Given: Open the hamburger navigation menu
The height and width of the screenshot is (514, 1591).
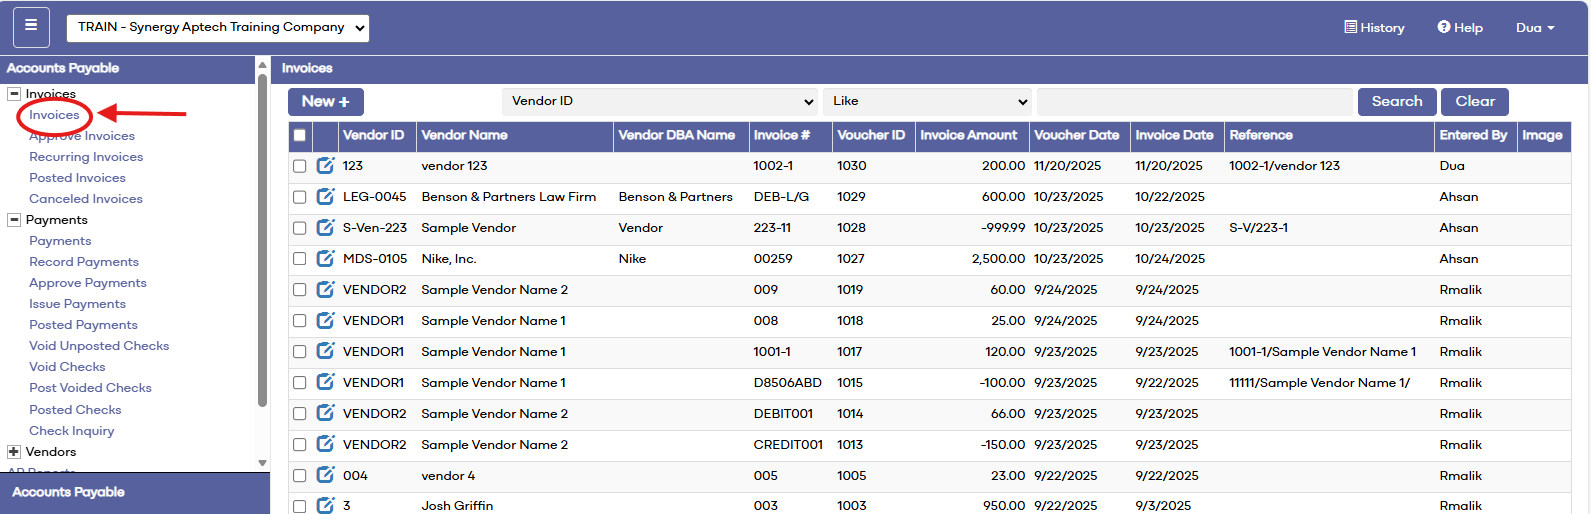Looking at the screenshot, I should point(31,27).
